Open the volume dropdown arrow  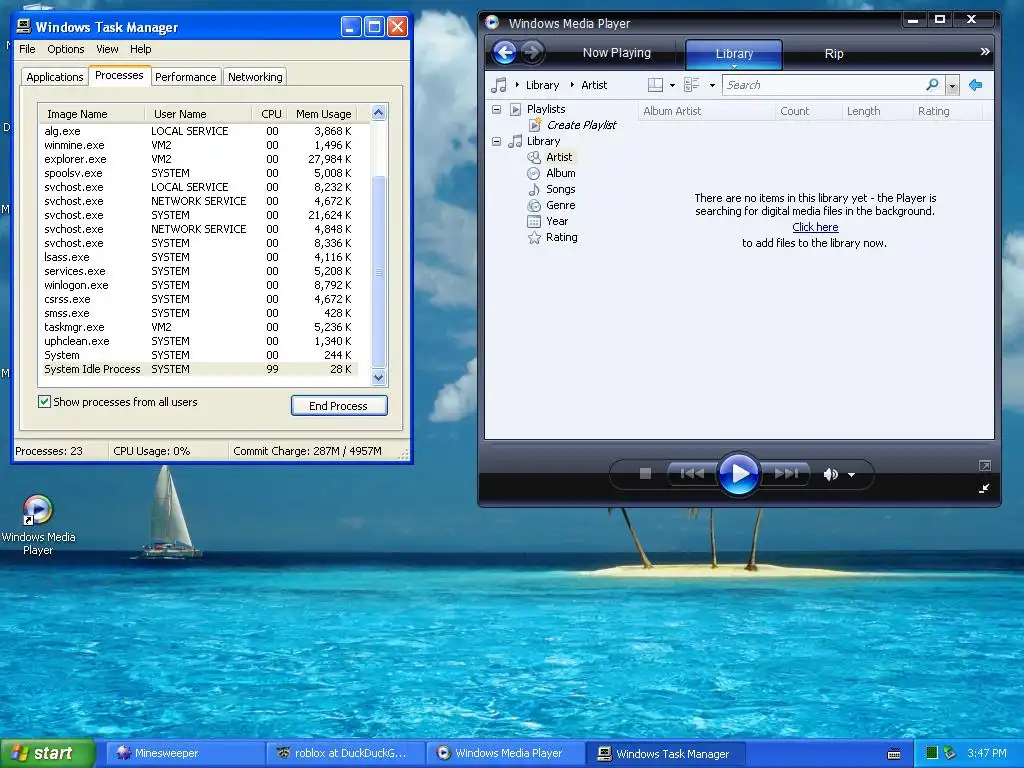[852, 475]
